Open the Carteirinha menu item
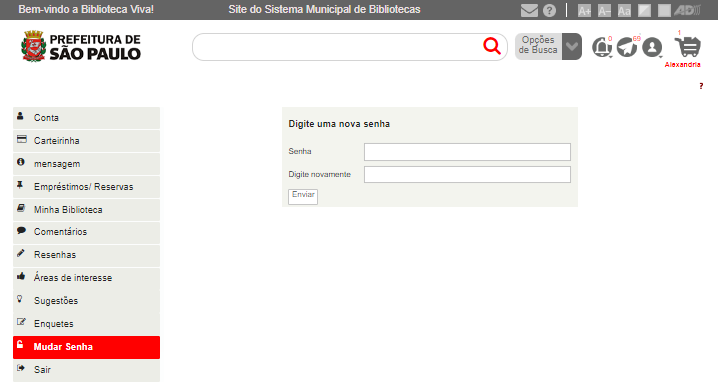 (87, 141)
